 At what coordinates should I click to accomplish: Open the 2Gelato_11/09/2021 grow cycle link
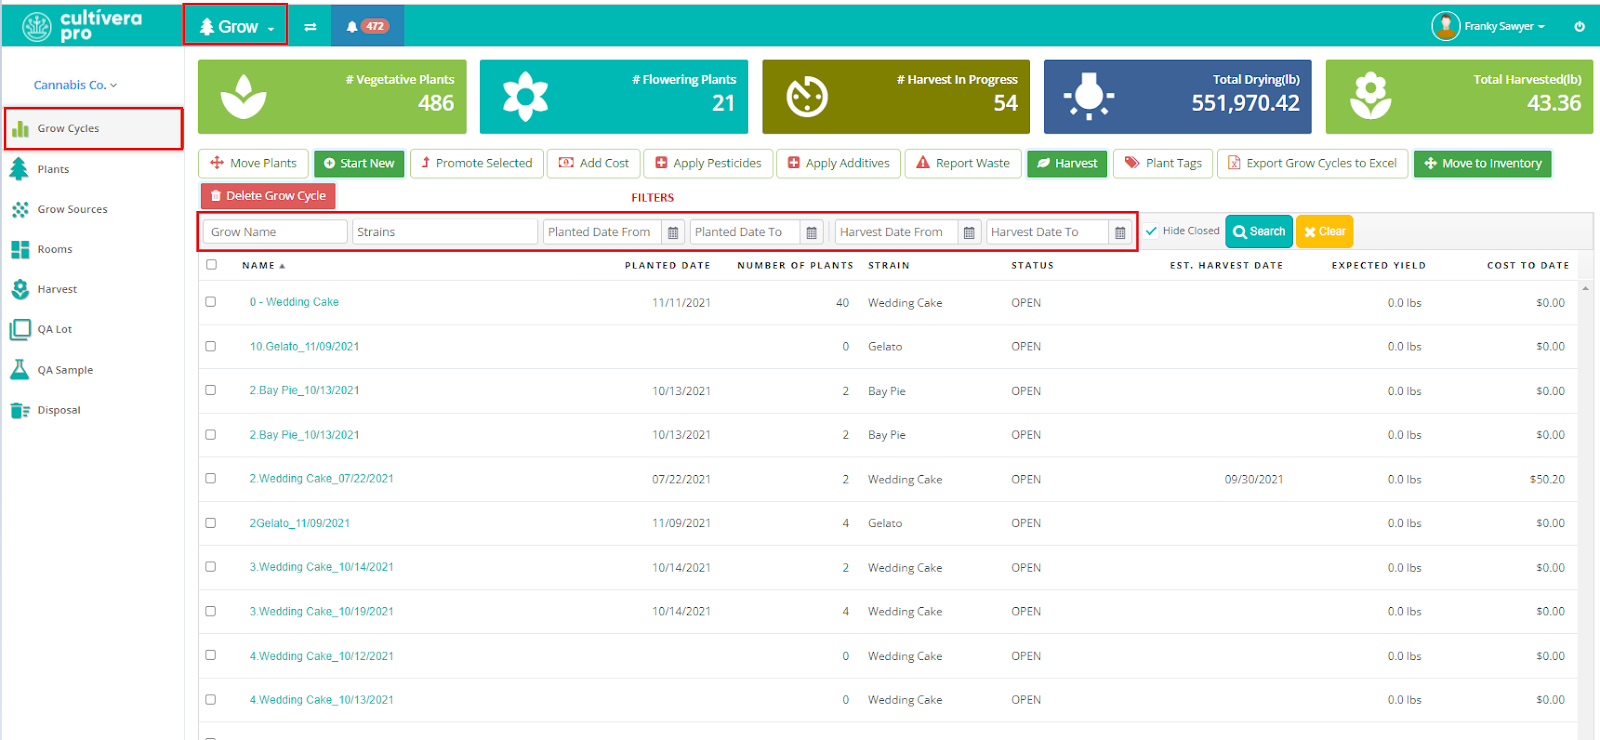tap(300, 523)
